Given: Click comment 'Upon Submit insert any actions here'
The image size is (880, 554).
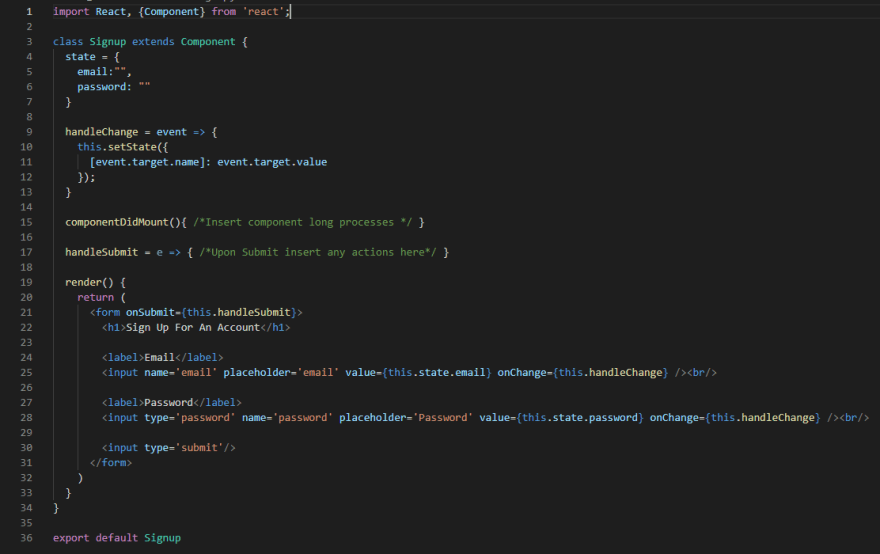Looking at the screenshot, I should coord(318,253).
